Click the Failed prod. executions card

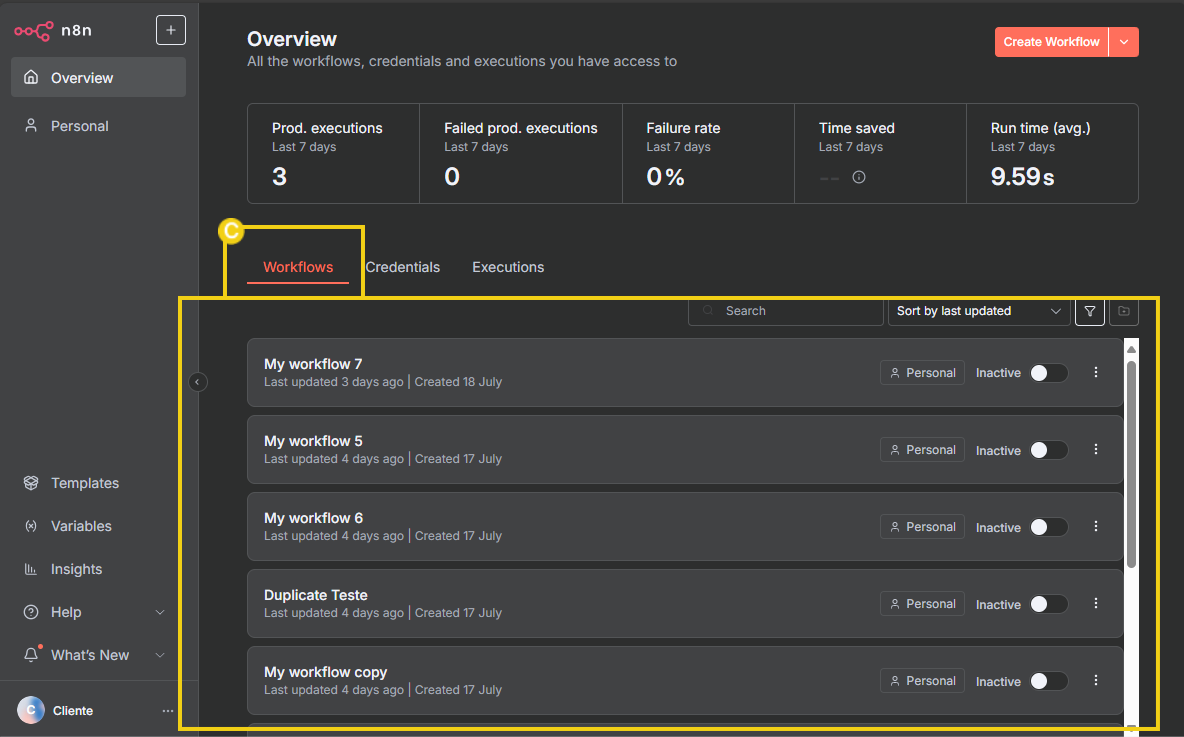[521, 153]
